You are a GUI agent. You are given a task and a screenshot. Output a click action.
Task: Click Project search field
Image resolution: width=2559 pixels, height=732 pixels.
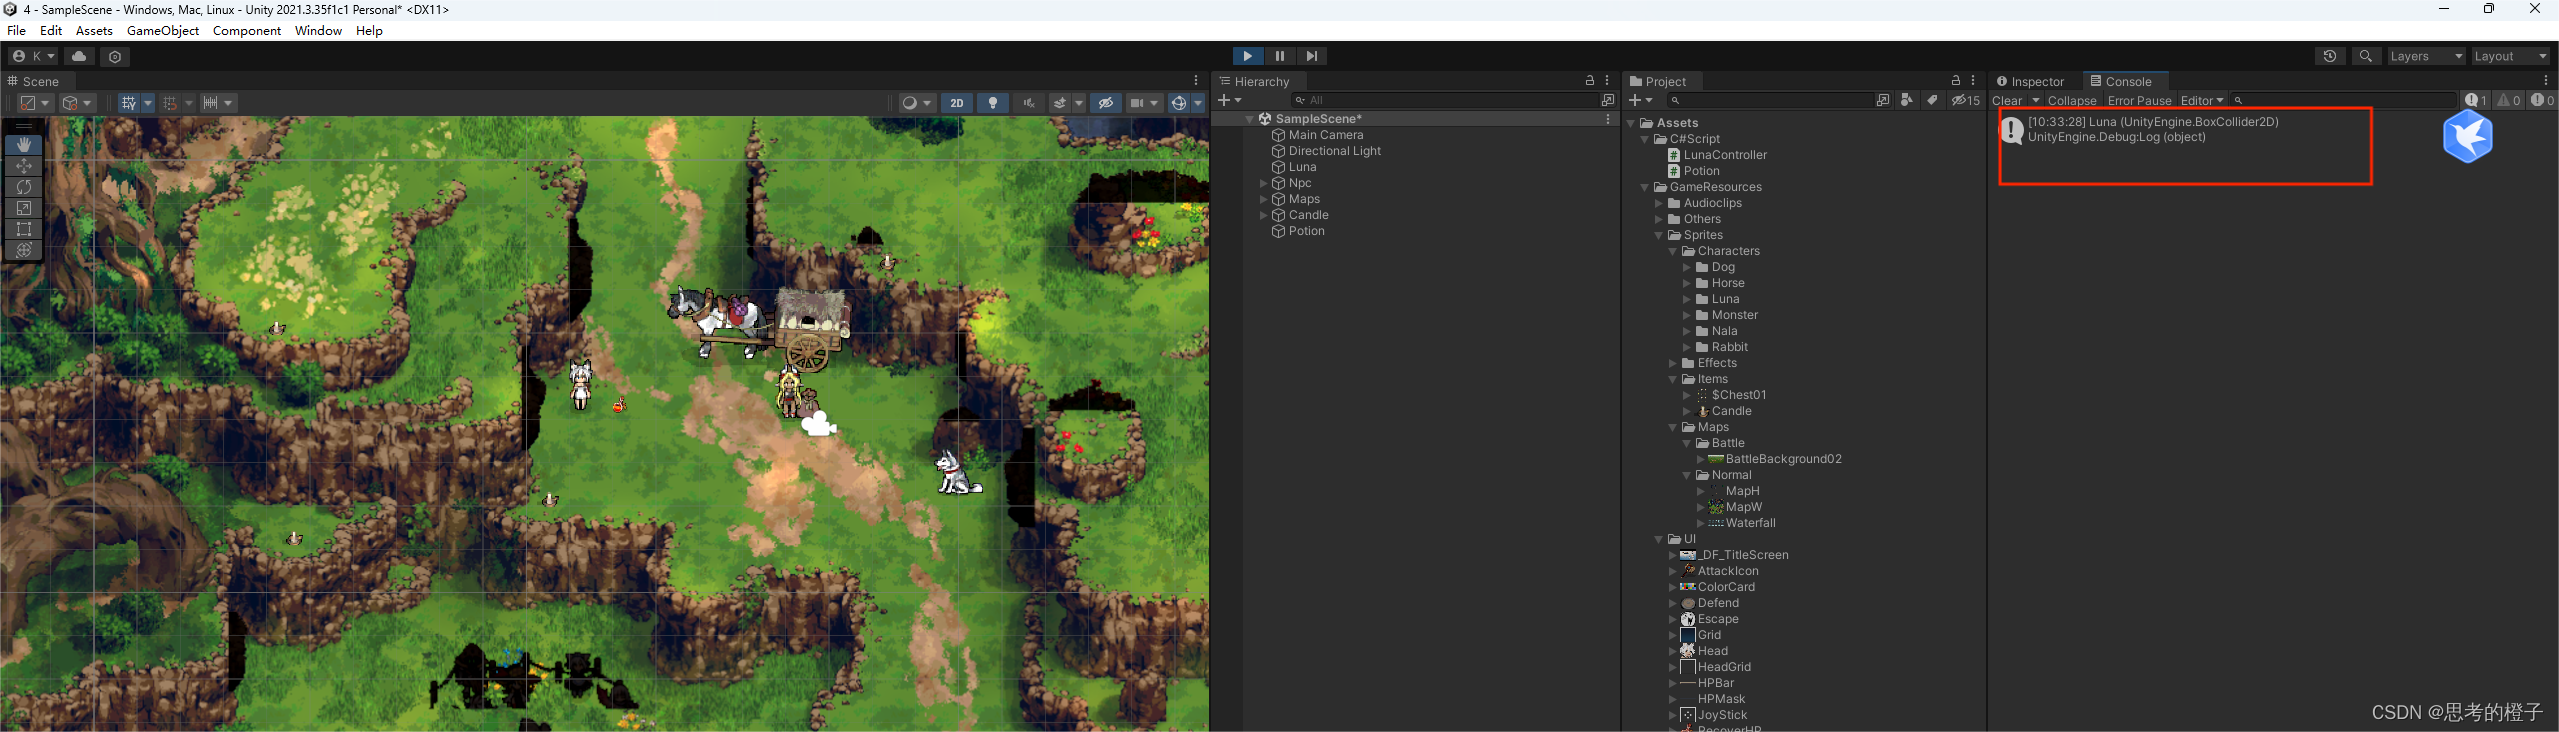coord(1769,100)
